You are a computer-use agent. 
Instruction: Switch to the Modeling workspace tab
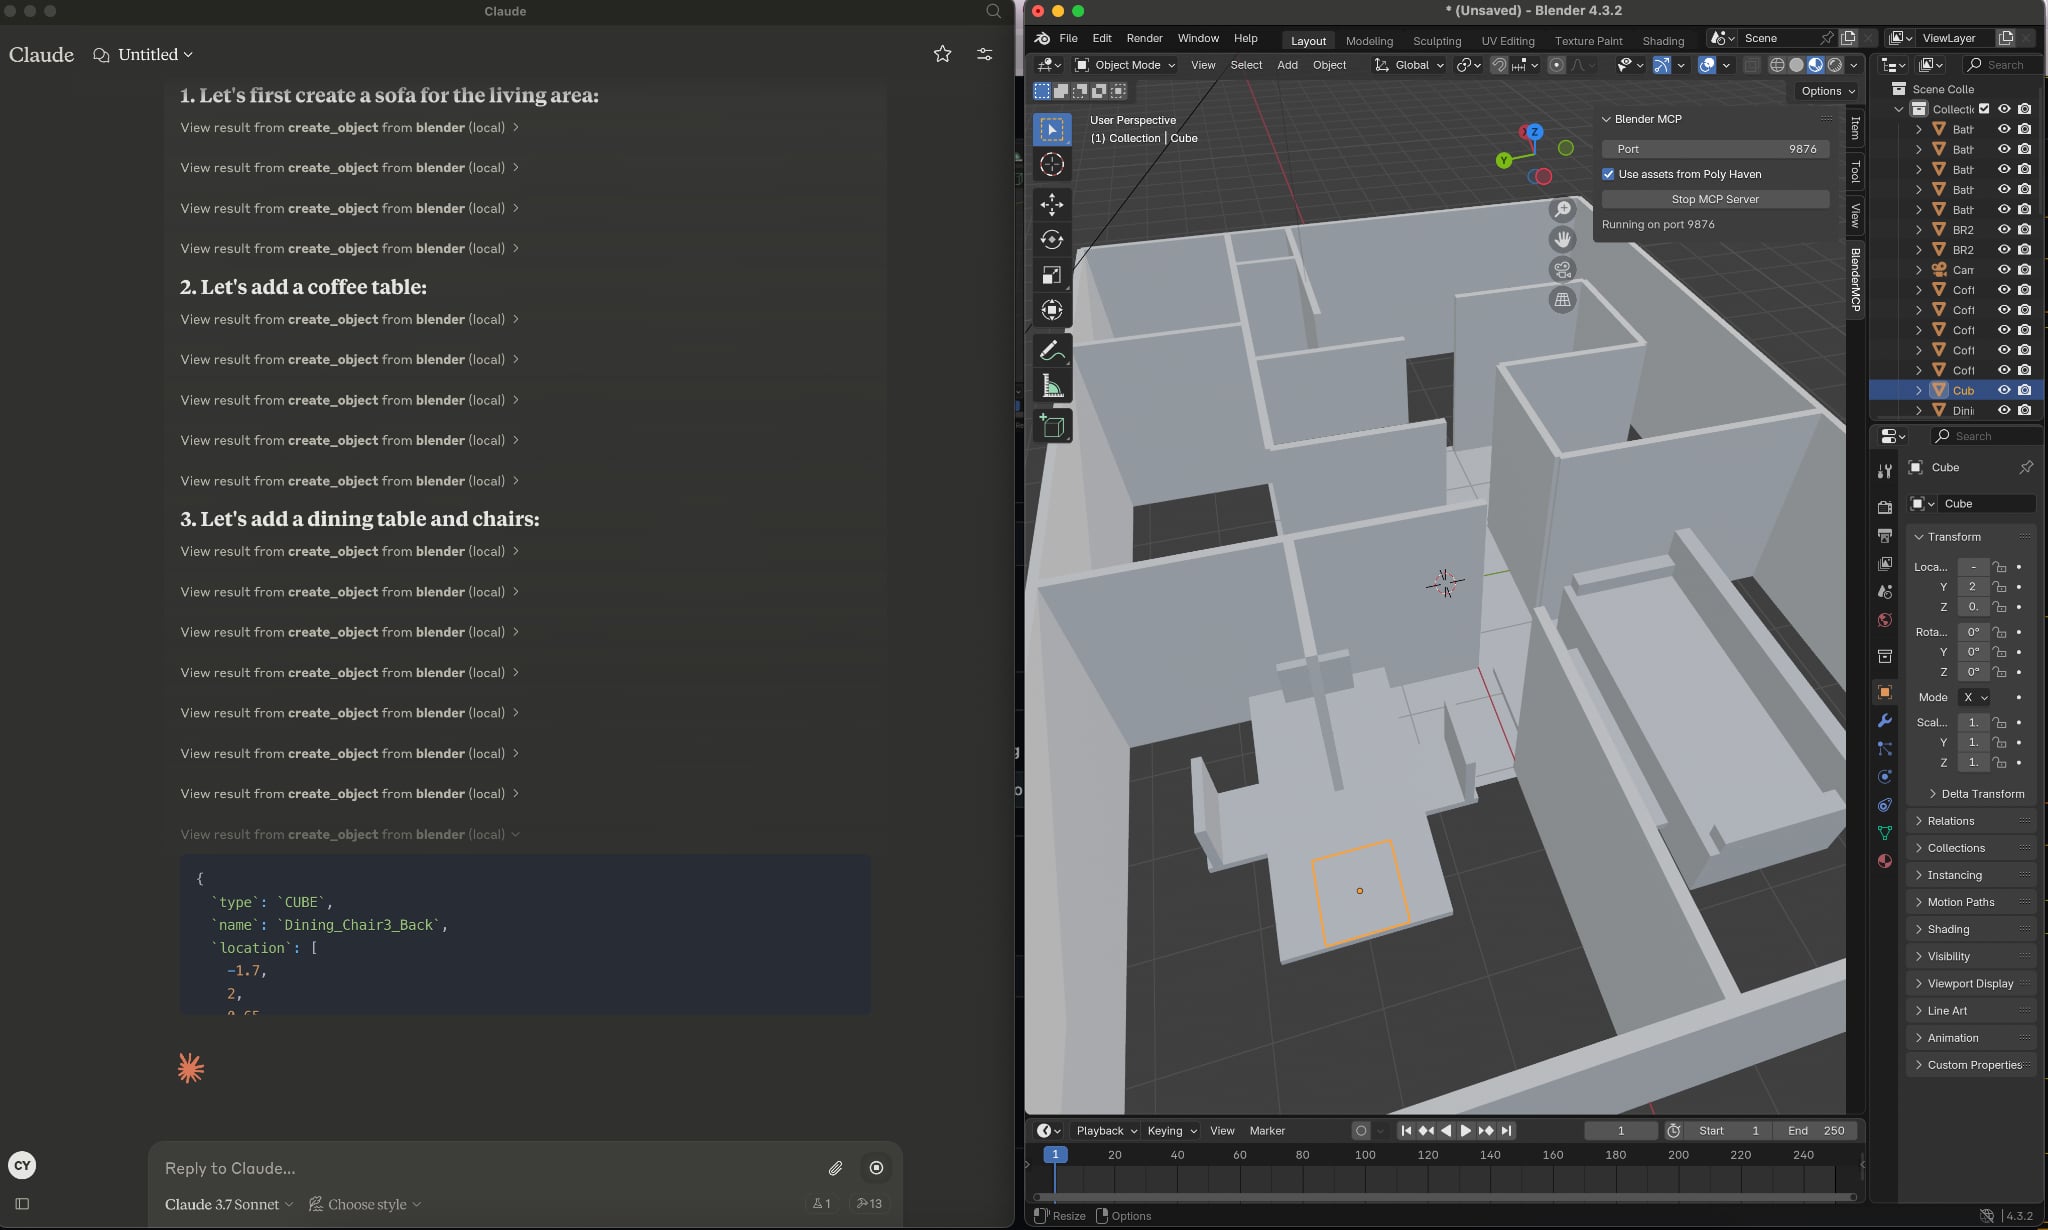(x=1369, y=41)
